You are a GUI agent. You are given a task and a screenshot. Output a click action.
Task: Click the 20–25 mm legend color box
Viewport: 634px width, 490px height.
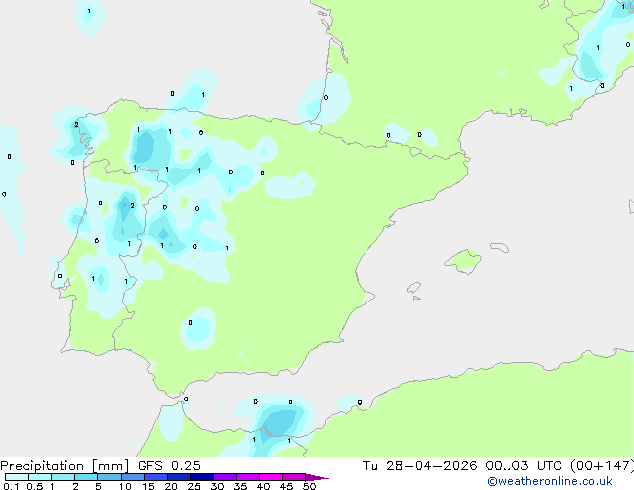(x=178, y=477)
